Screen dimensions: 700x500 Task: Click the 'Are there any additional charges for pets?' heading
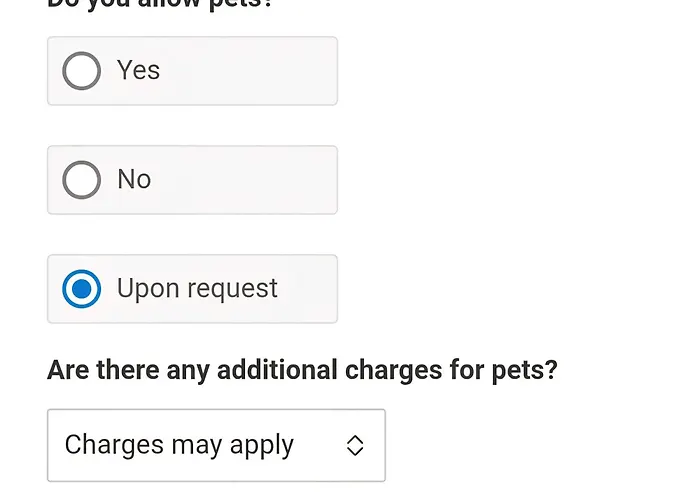(302, 370)
